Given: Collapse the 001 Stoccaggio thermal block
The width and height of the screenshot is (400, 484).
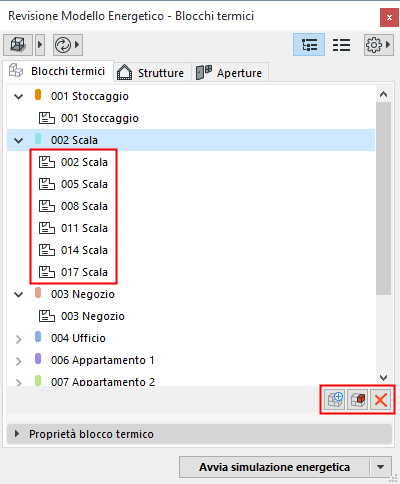Looking at the screenshot, I should pyautogui.click(x=19, y=96).
